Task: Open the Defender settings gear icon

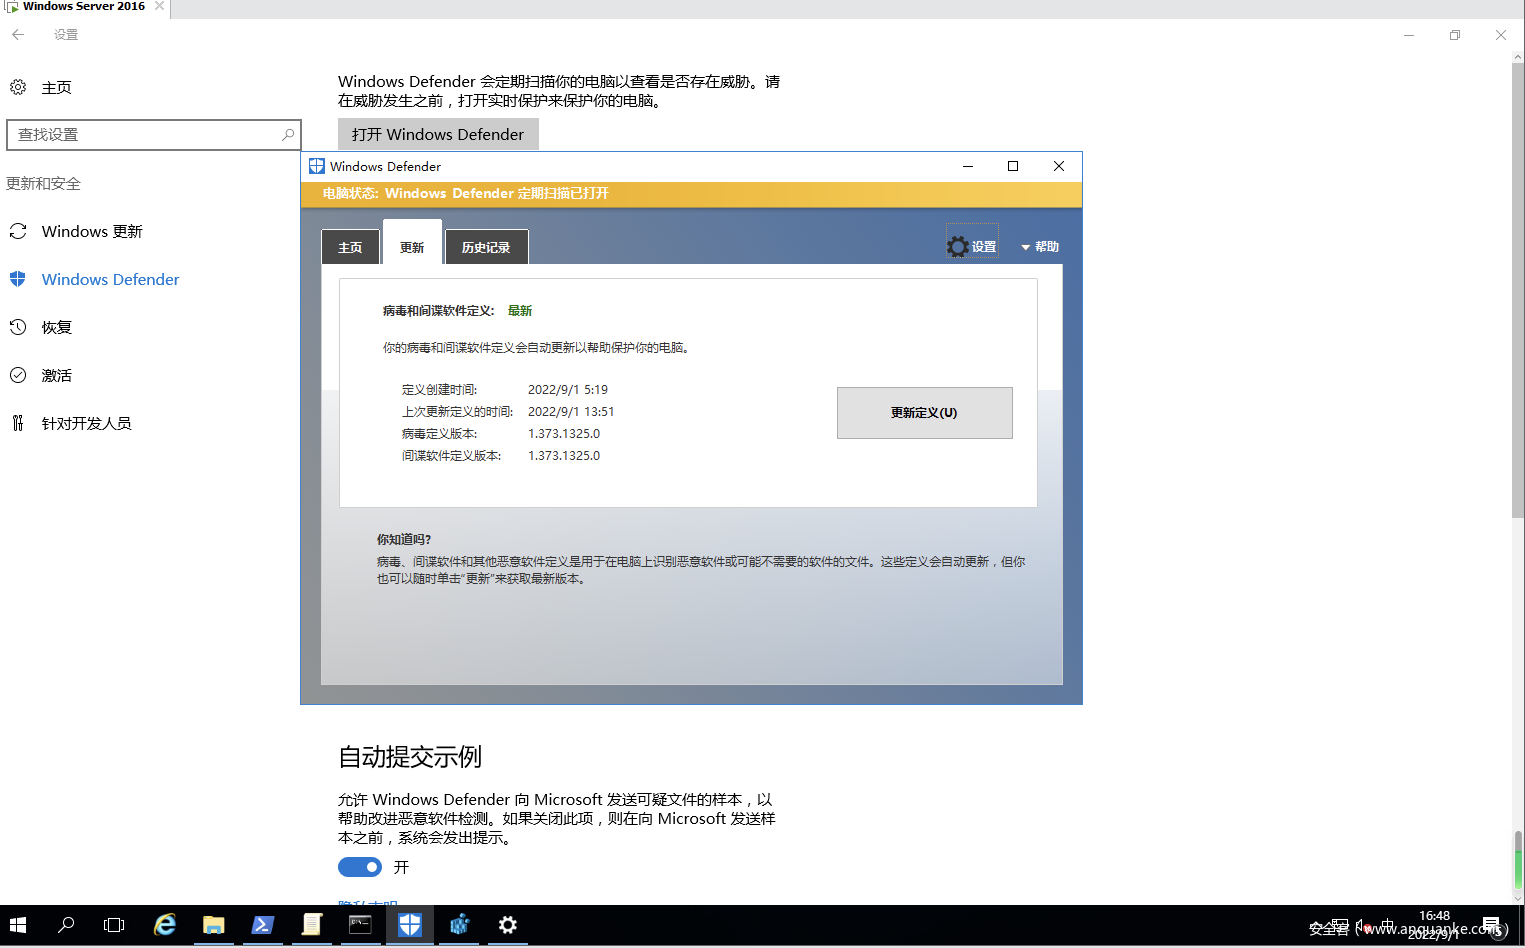Action: (x=958, y=246)
